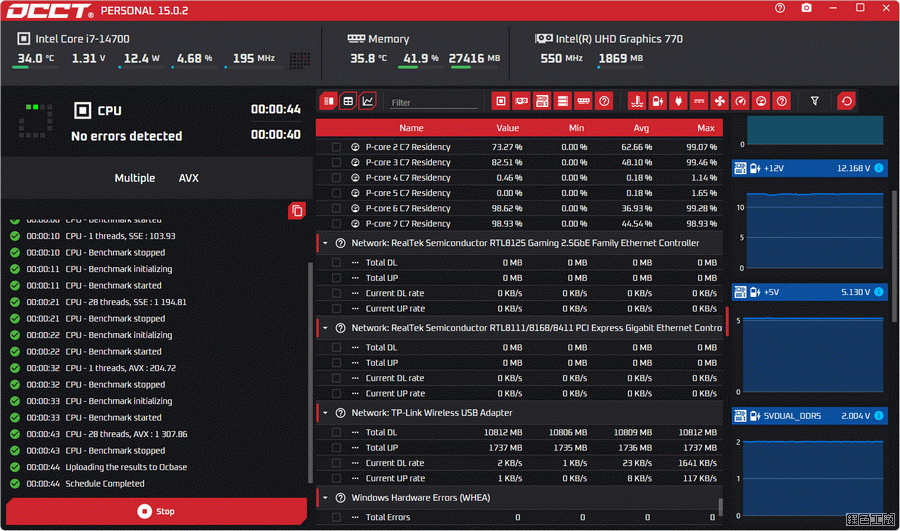Image resolution: width=900 pixels, height=531 pixels.
Task: Sort the table by the Avg column
Action: point(642,128)
